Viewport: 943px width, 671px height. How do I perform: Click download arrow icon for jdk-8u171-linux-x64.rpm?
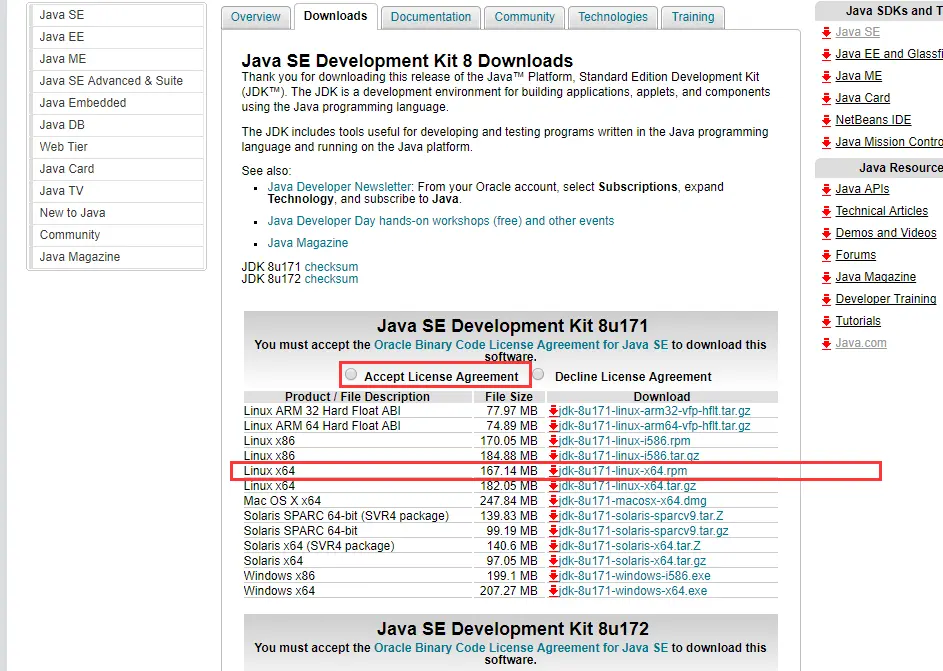point(554,471)
